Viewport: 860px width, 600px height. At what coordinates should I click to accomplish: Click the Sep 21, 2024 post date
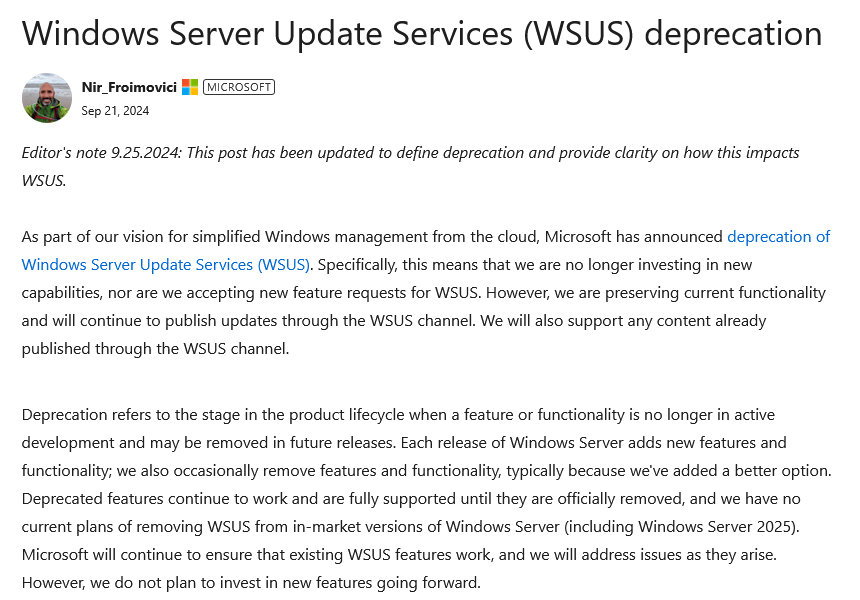point(115,111)
